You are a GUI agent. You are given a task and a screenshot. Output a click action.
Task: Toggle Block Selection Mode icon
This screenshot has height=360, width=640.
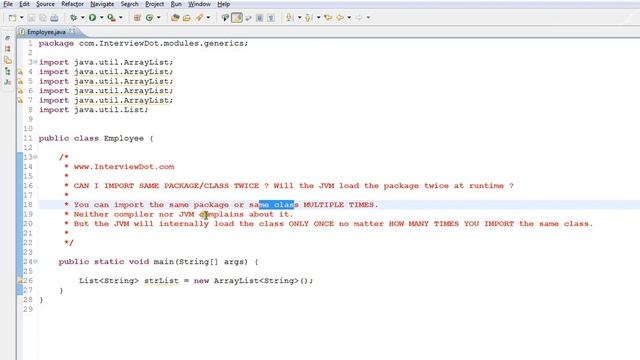[260, 18]
